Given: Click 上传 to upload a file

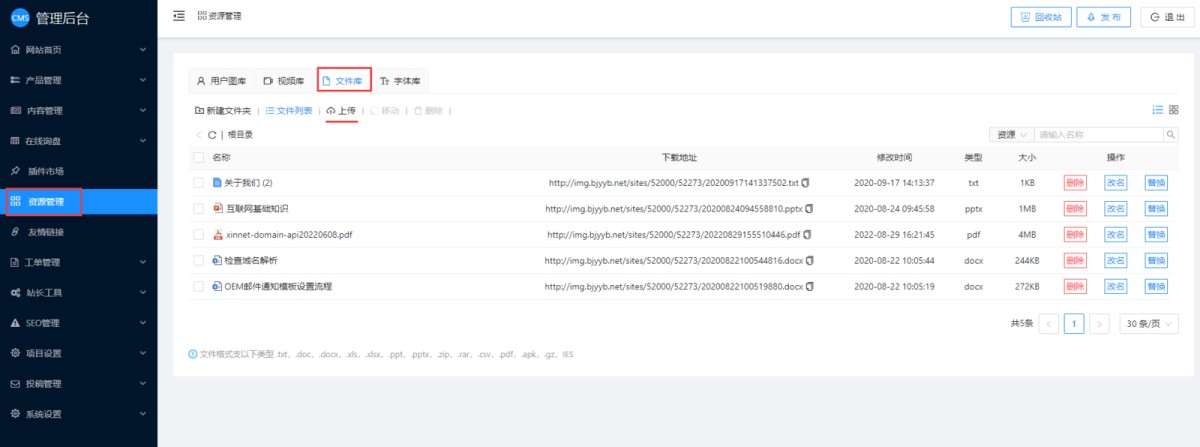Looking at the screenshot, I should click(x=341, y=110).
